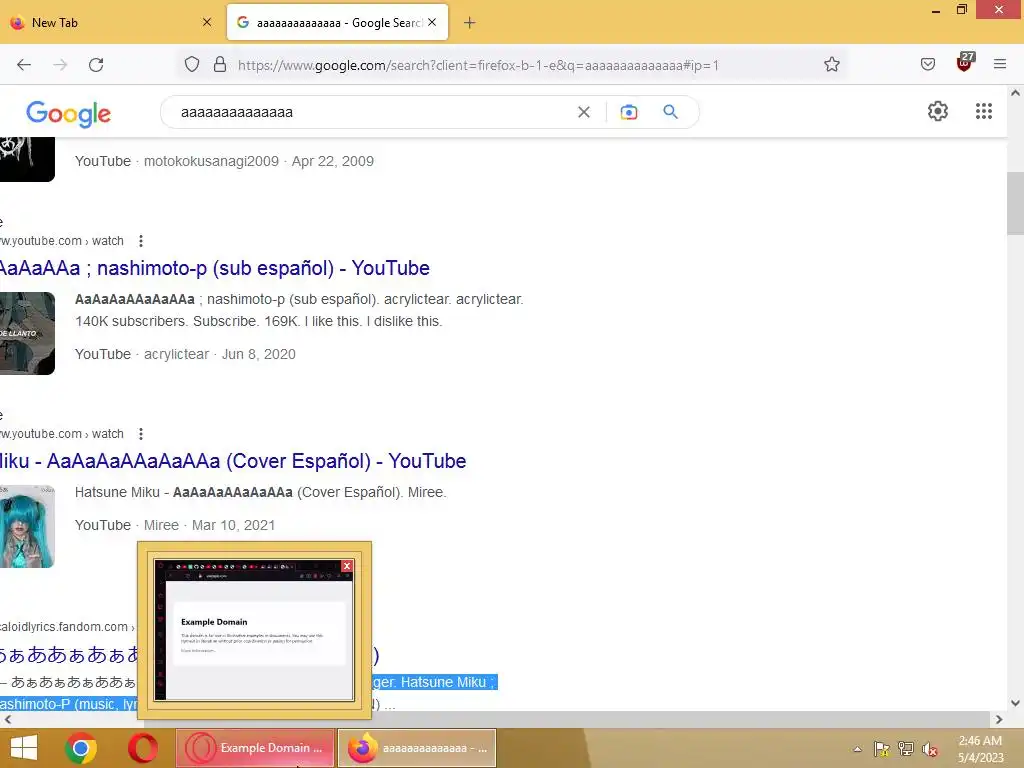Switch to Example Domain Opera window
Screen dimensions: 1024x768
coord(255,748)
